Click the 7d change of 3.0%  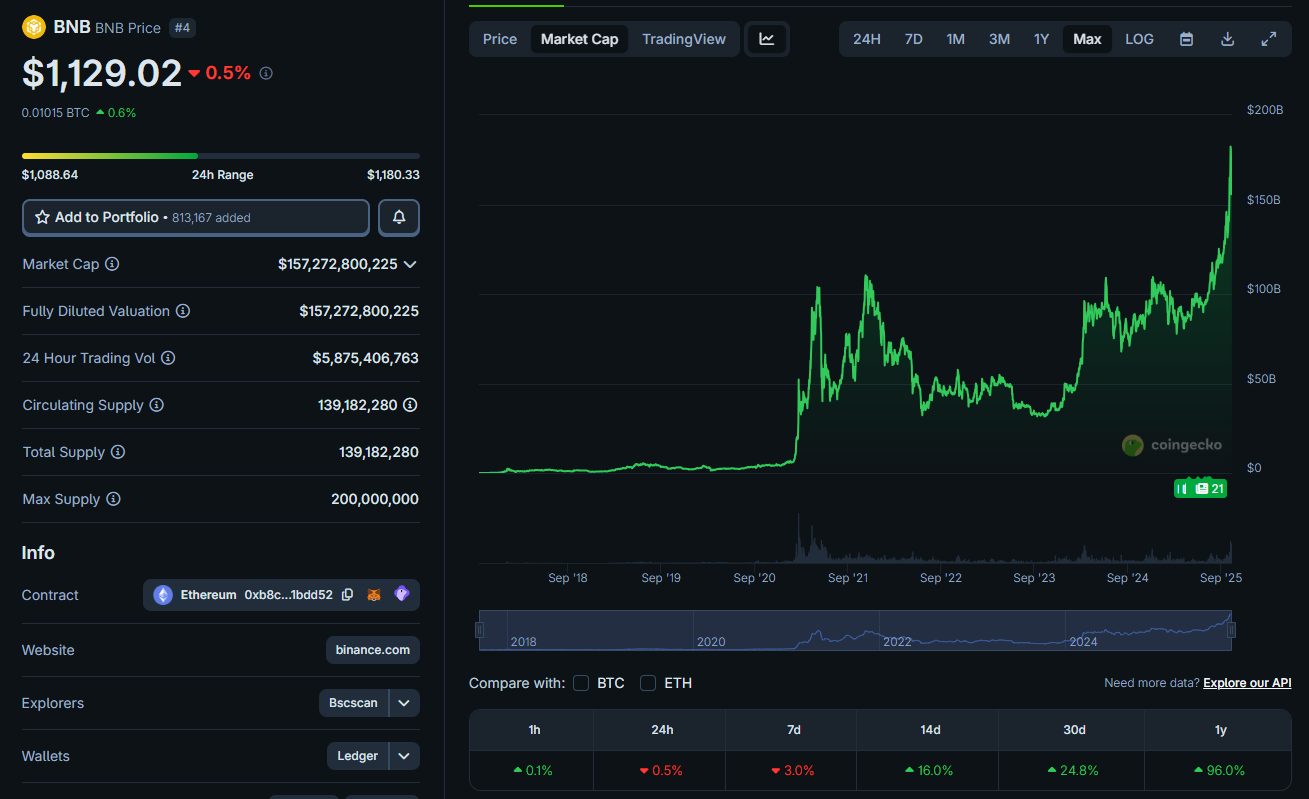(x=793, y=771)
